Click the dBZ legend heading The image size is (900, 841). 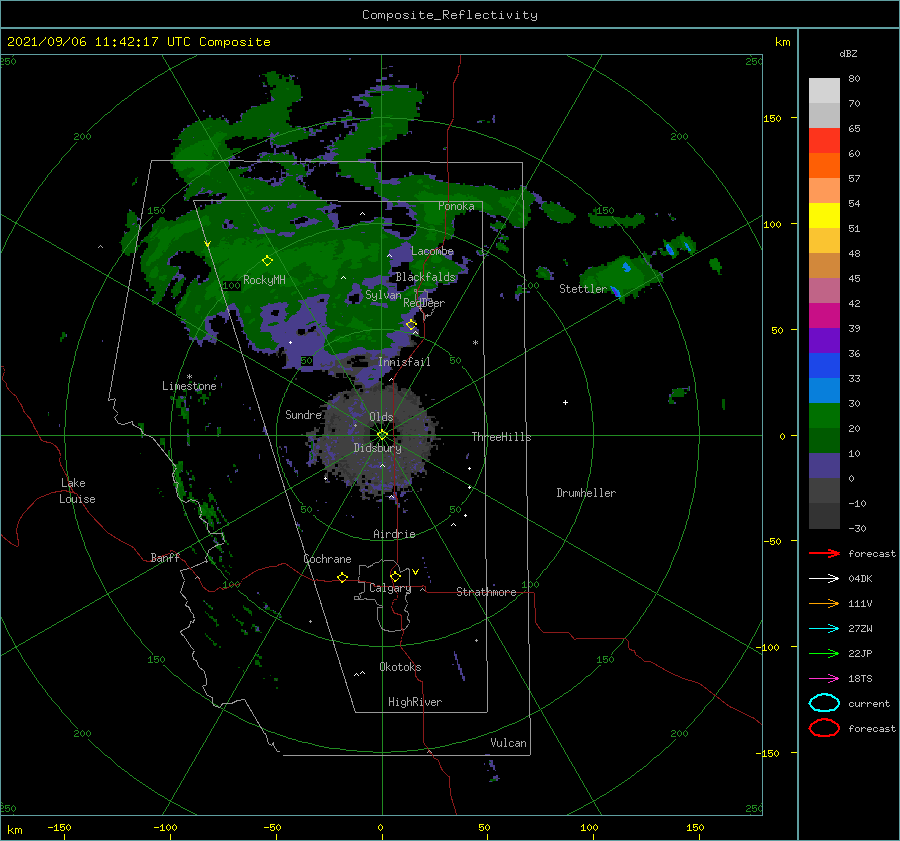(x=848, y=53)
